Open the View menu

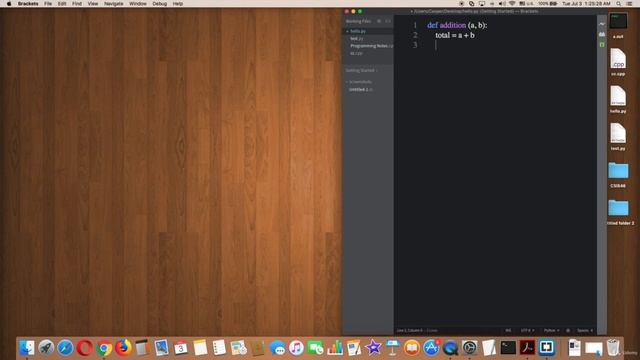coord(93,4)
